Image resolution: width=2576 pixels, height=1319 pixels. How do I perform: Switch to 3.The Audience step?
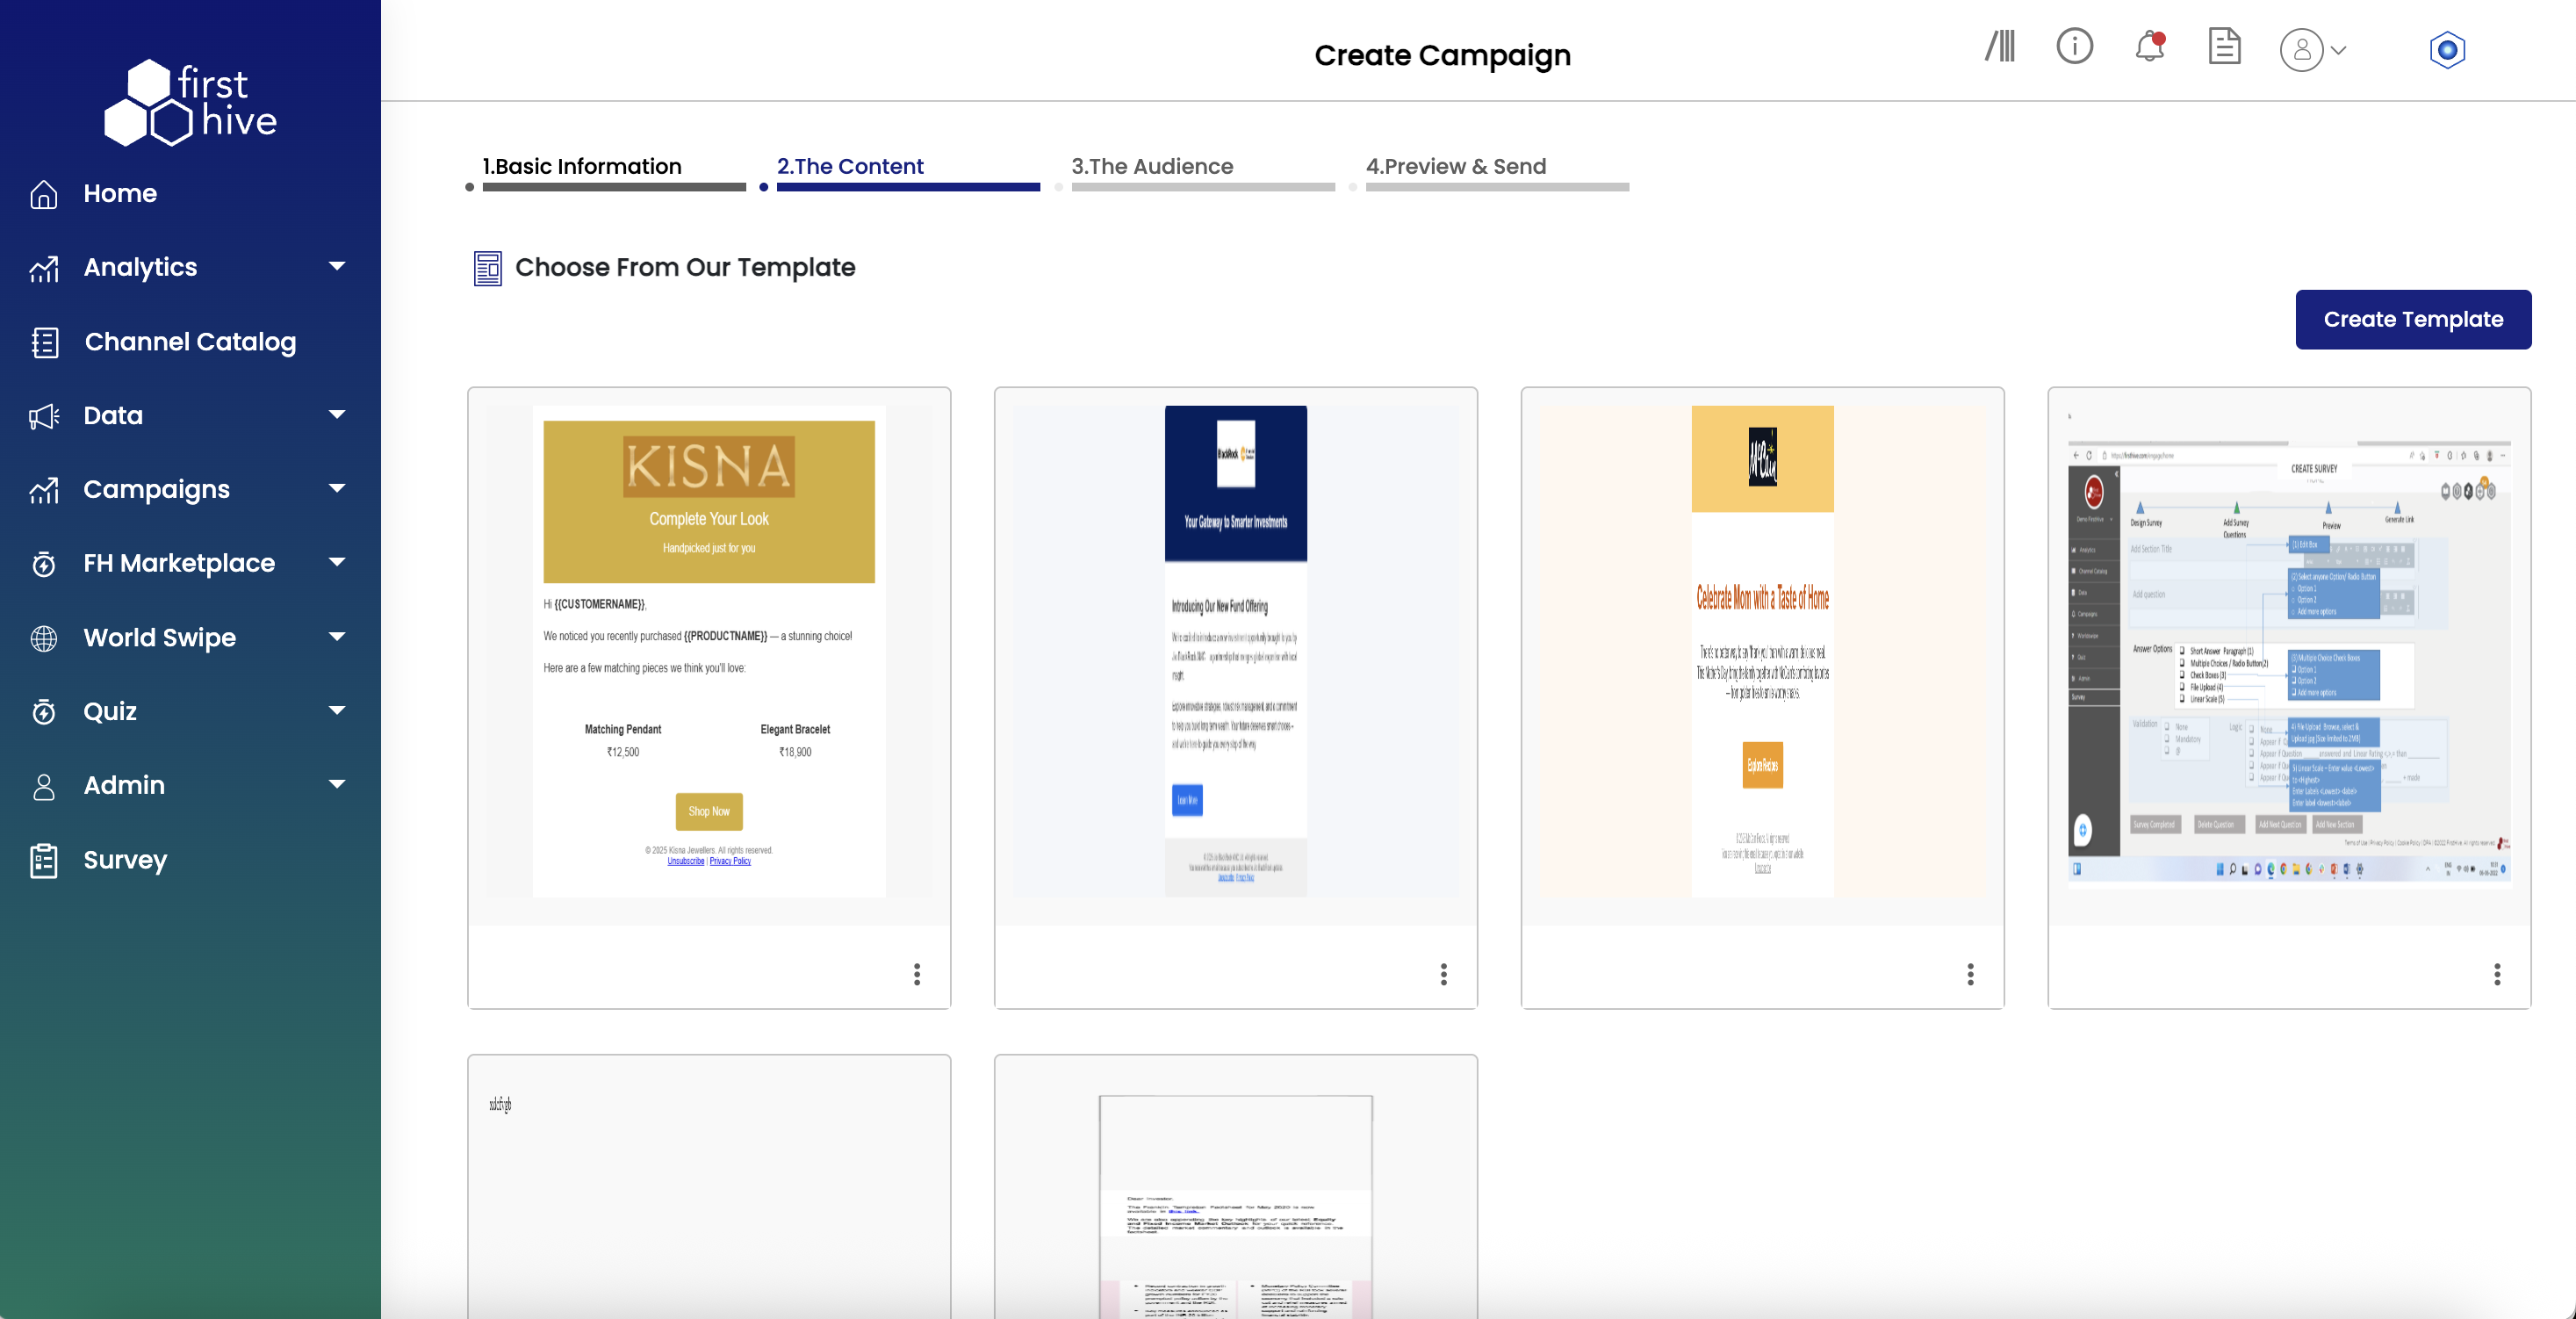pyautogui.click(x=1152, y=167)
